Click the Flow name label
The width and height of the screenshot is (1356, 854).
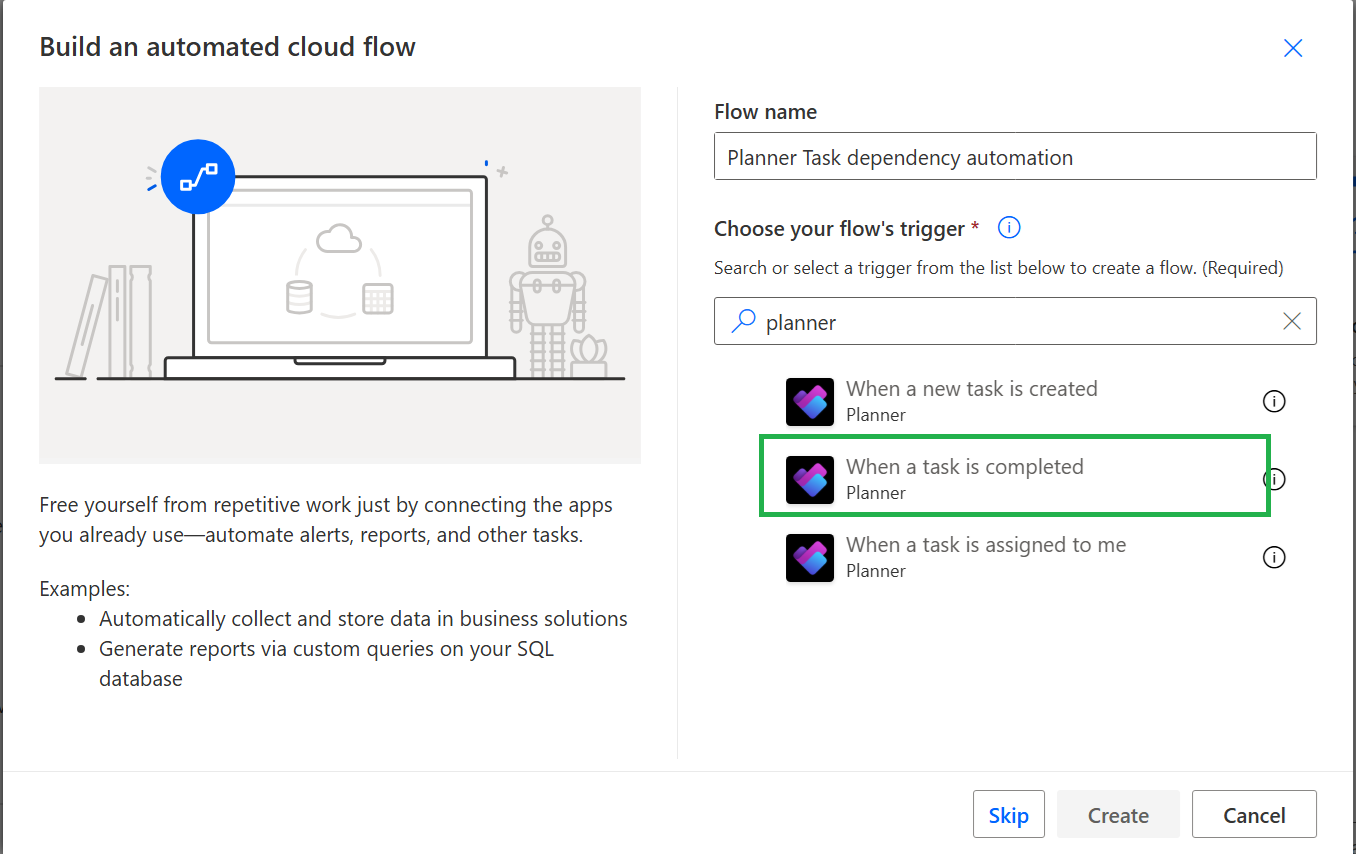[765, 112]
